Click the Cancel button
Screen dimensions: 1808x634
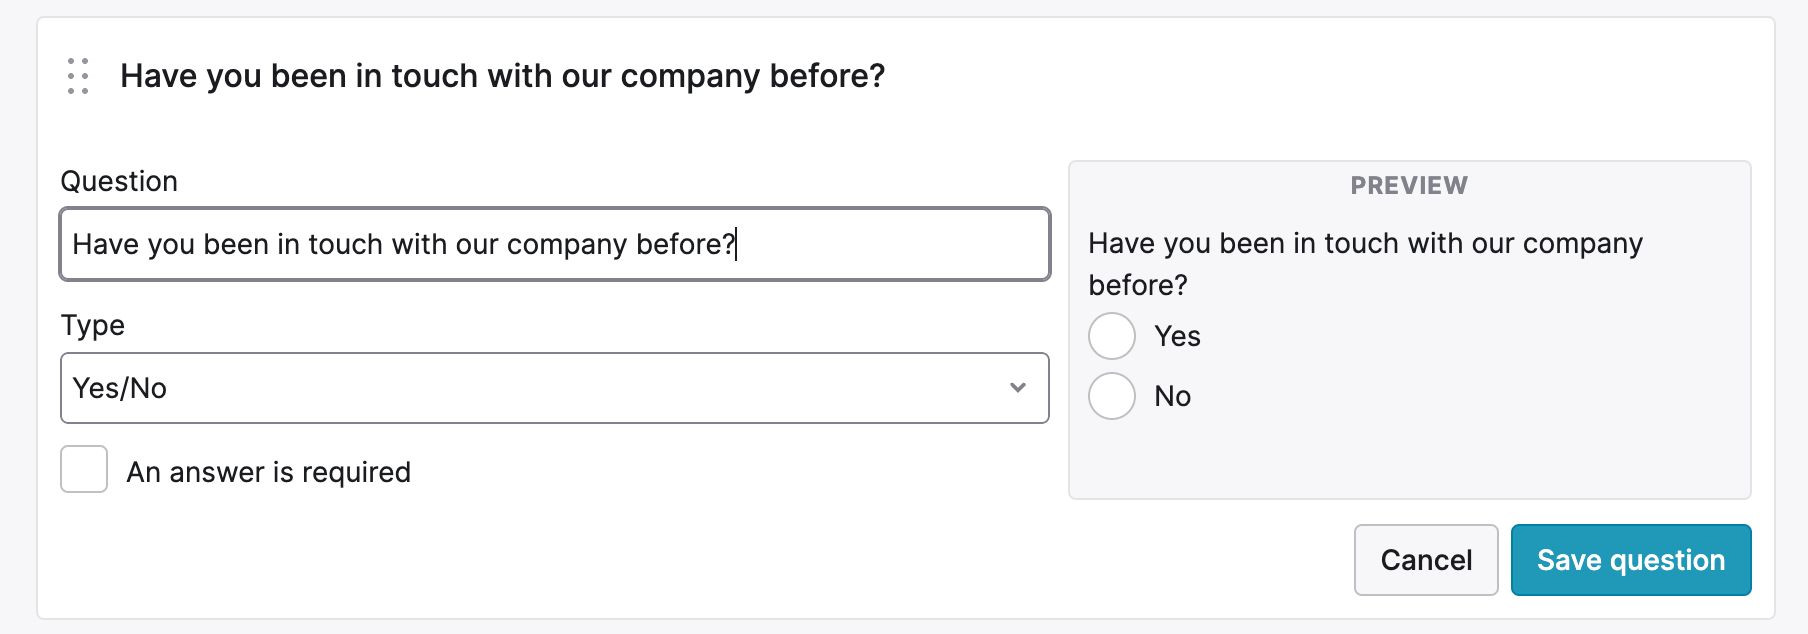[1426, 560]
